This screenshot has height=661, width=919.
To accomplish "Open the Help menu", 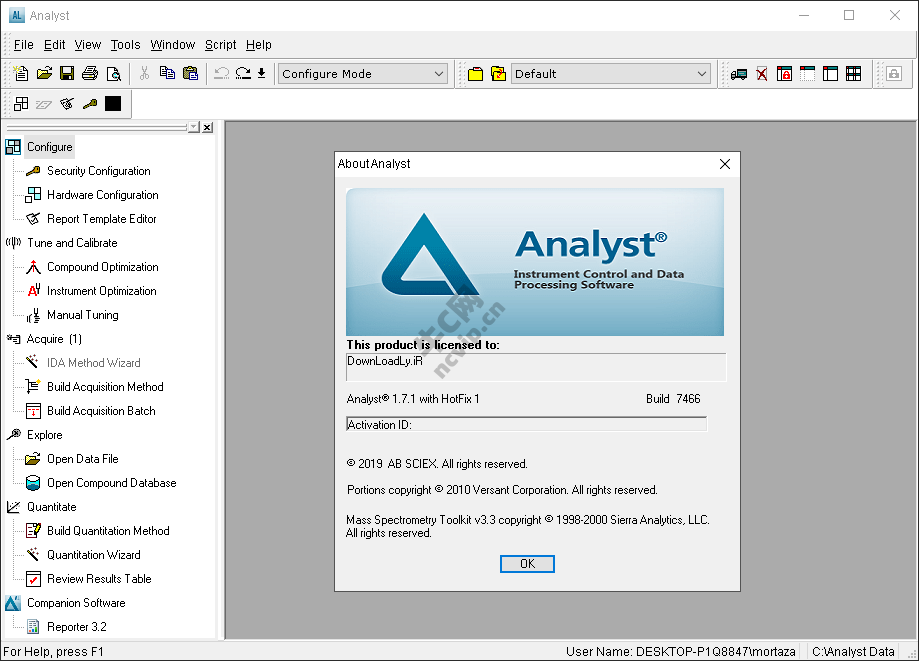I will [258, 45].
